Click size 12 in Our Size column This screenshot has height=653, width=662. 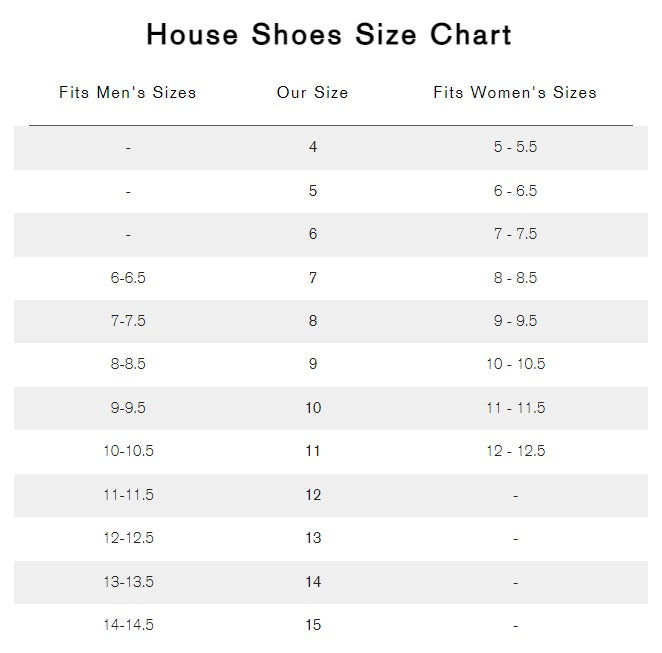pos(313,495)
